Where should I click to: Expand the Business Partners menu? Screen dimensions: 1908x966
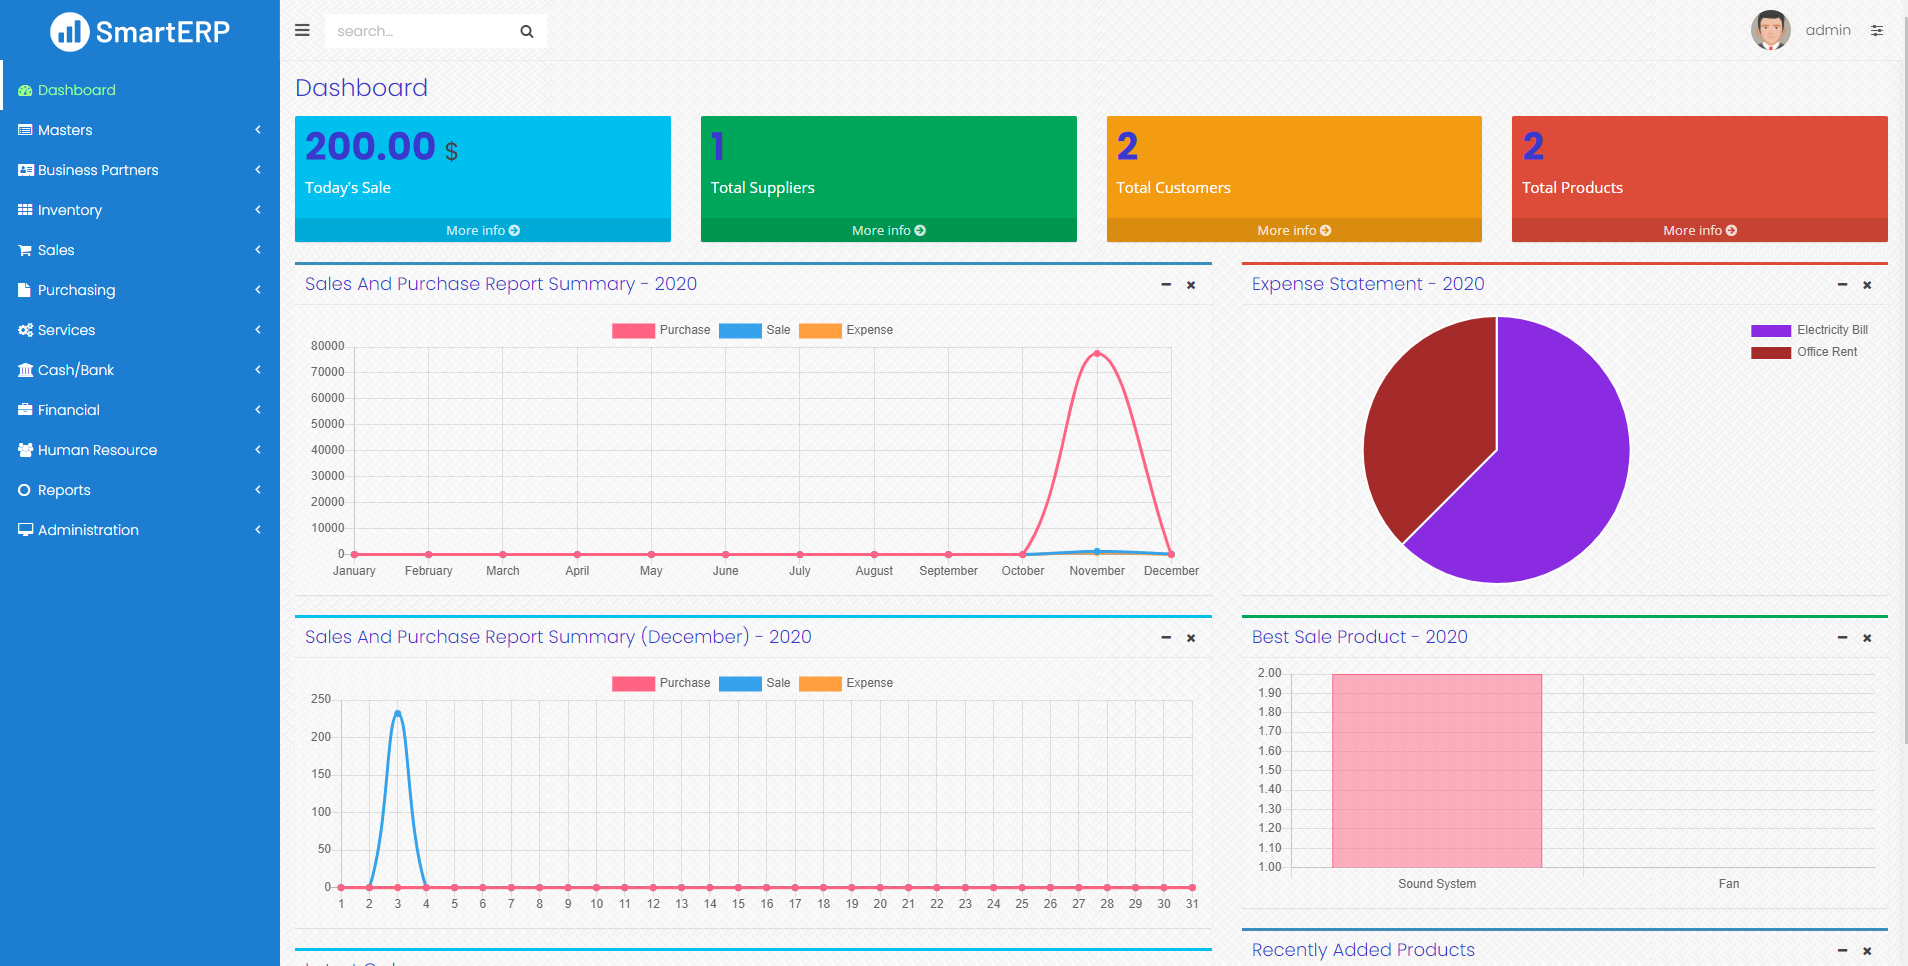point(98,170)
